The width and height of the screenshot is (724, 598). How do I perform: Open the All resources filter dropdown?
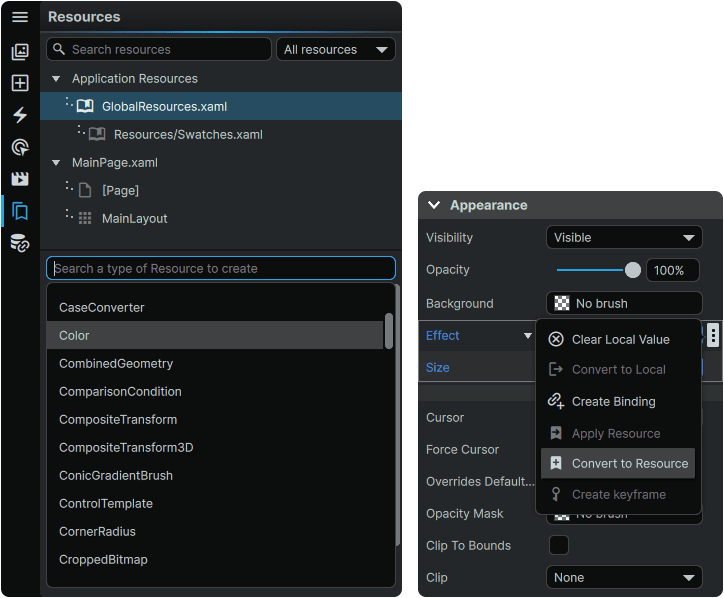click(336, 49)
